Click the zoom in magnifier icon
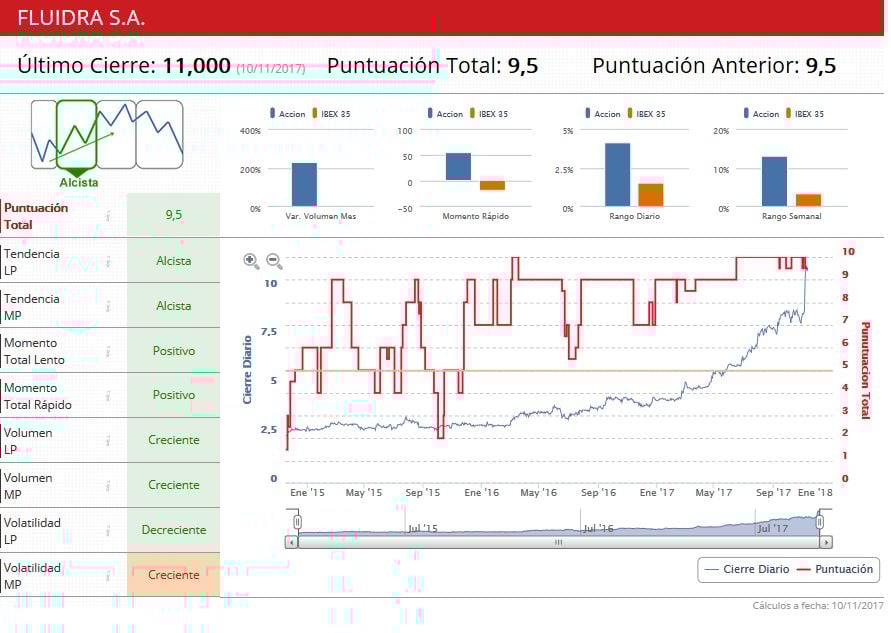Viewport: 891px width, 633px height. click(x=251, y=261)
